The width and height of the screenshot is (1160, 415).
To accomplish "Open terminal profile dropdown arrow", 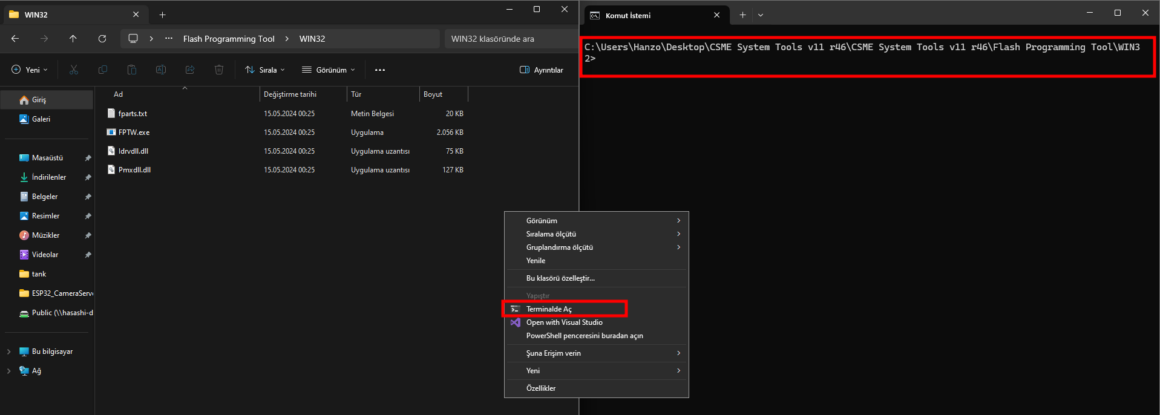I will [x=761, y=15].
